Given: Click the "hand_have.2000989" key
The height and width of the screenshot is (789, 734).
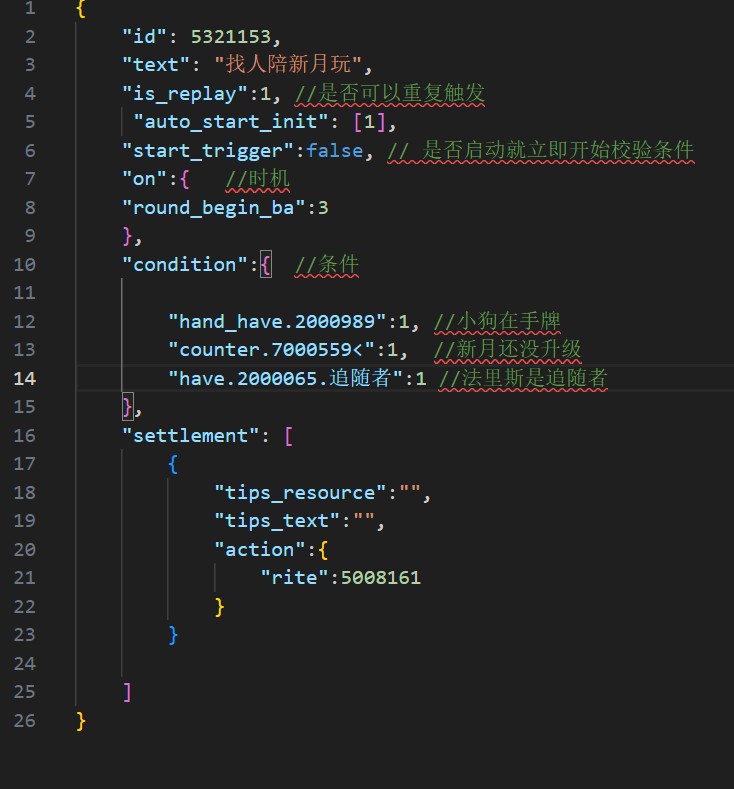Looking at the screenshot, I should pyautogui.click(x=277, y=321).
